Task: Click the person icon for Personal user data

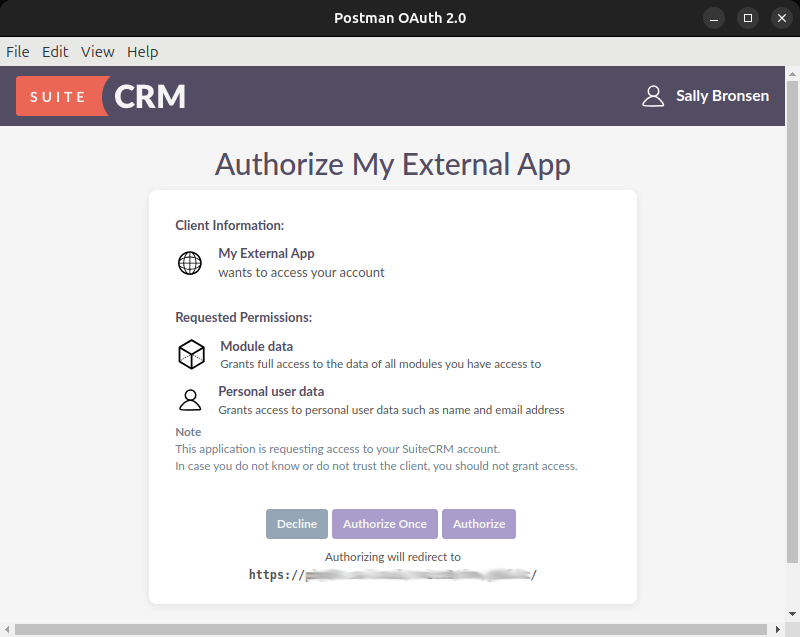Action: pyautogui.click(x=191, y=399)
